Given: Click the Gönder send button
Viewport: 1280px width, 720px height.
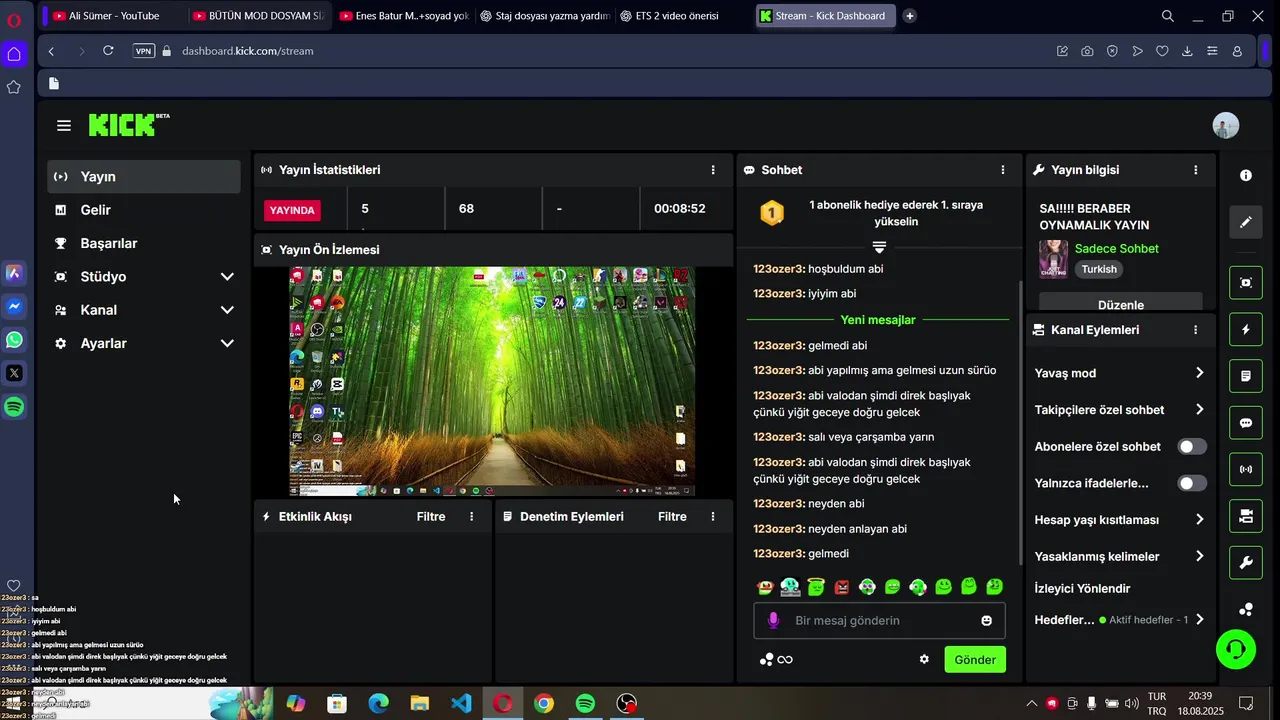Looking at the screenshot, I should tap(975, 659).
